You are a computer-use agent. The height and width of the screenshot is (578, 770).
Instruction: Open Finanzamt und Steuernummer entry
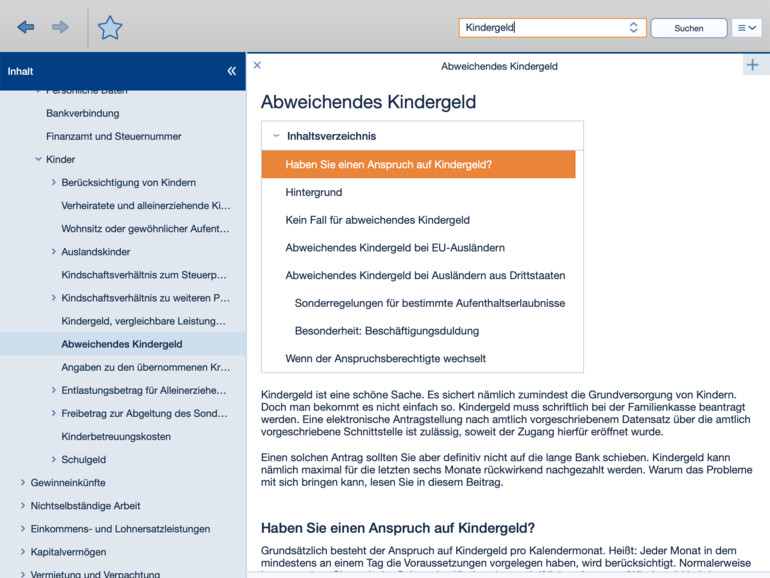[113, 137]
